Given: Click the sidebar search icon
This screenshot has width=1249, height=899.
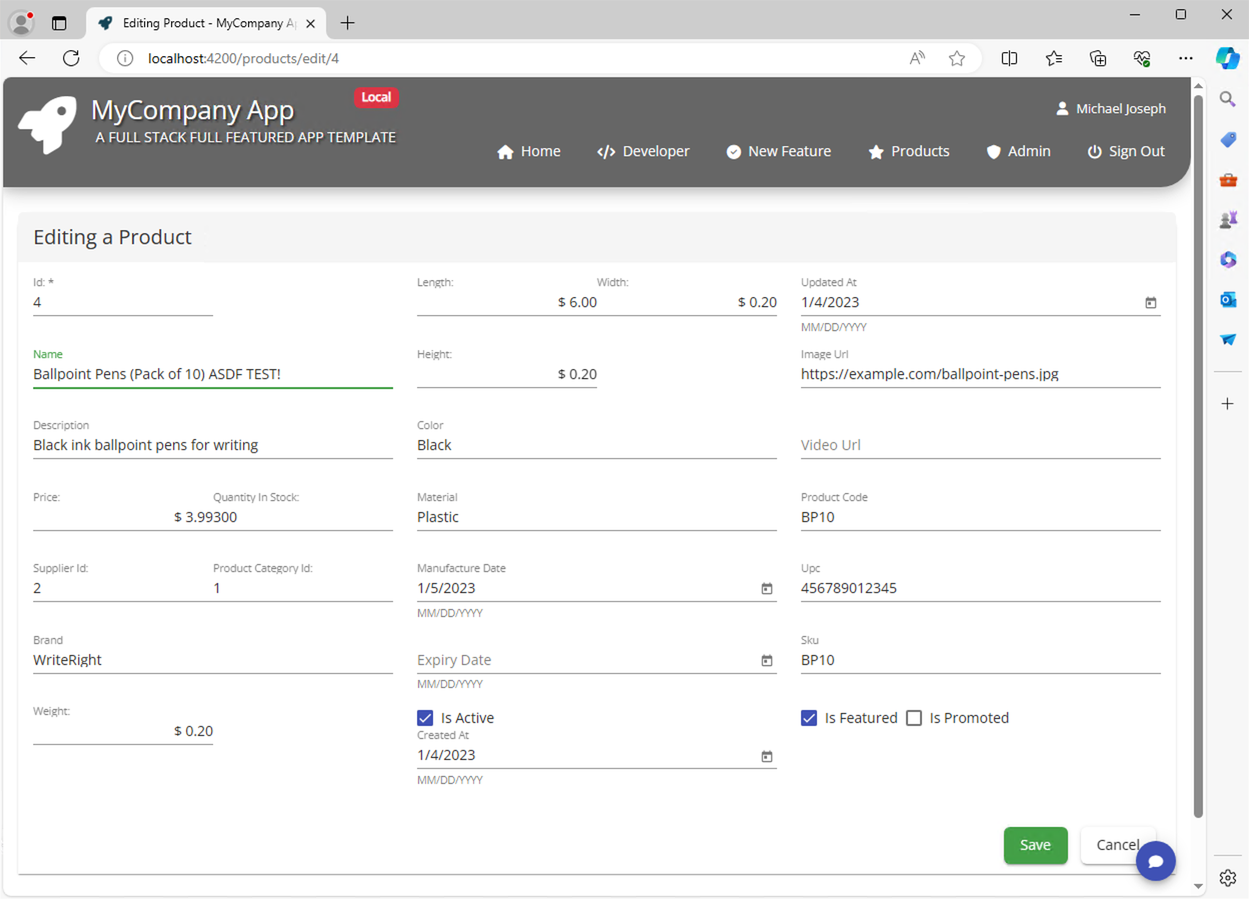Looking at the screenshot, I should click(1228, 99).
